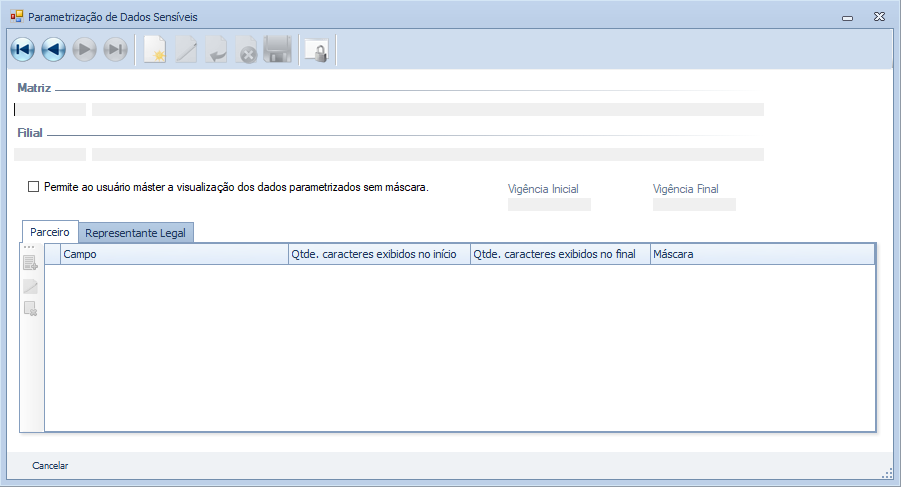Sort by the Campo column header
The height and width of the screenshot is (488, 901).
tap(175, 254)
